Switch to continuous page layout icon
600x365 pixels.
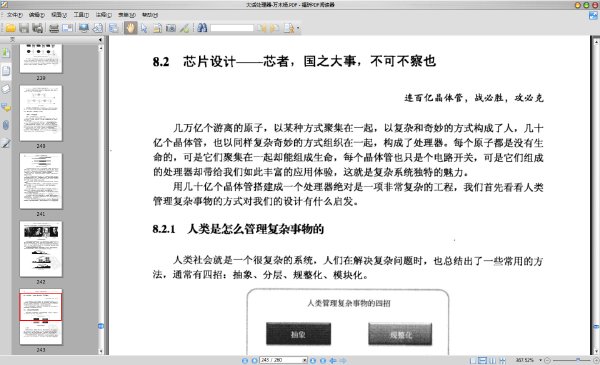(x=483, y=360)
